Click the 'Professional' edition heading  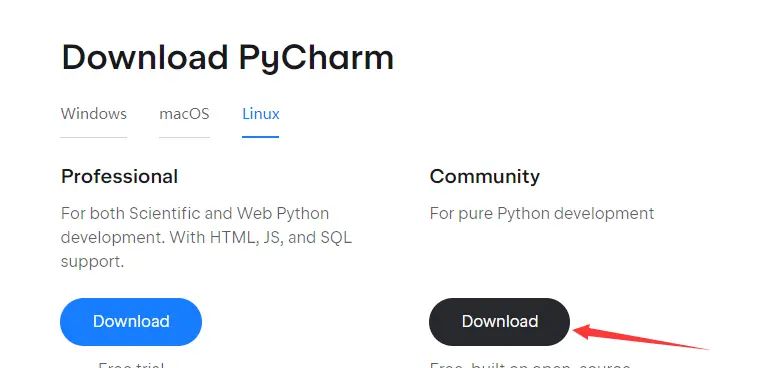(x=119, y=176)
